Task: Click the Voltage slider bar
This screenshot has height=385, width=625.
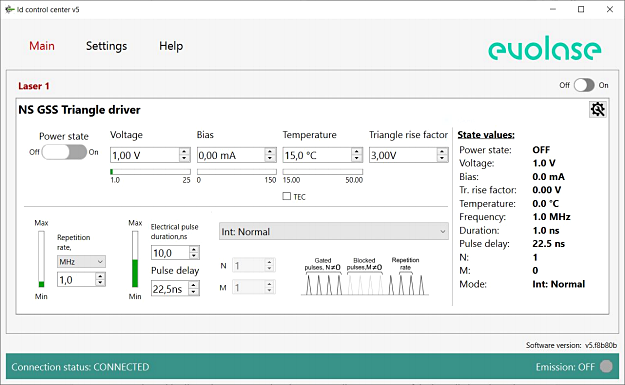Action: [151, 172]
